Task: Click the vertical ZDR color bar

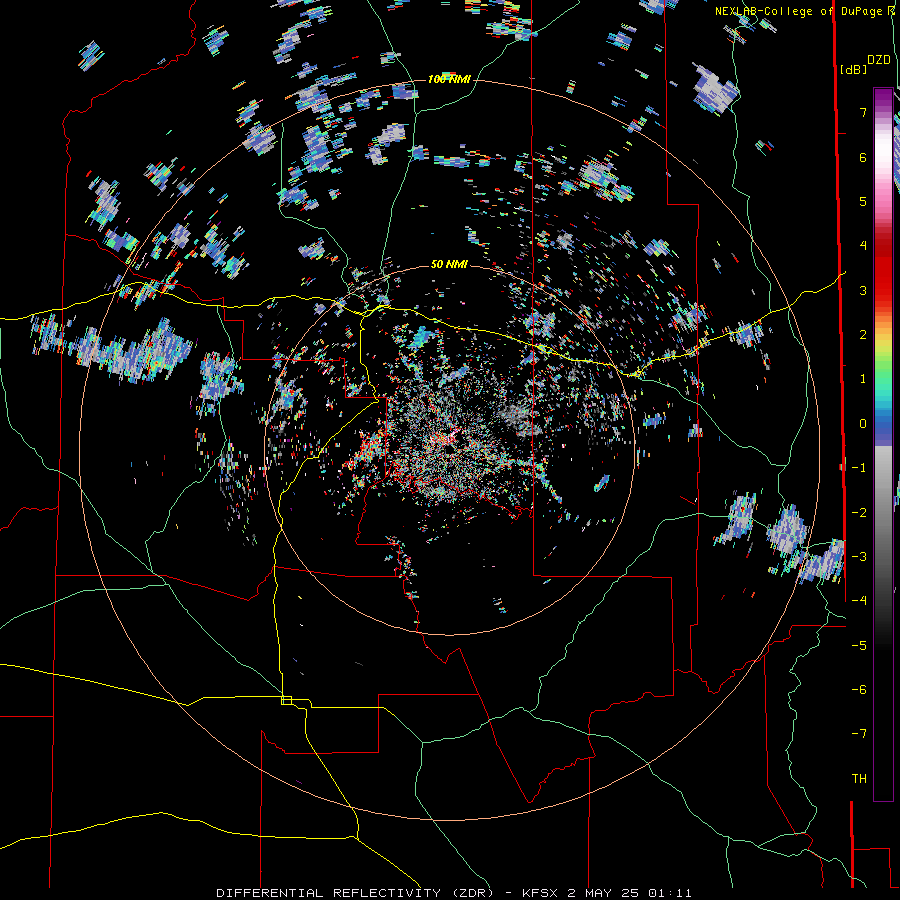Action: (x=883, y=444)
